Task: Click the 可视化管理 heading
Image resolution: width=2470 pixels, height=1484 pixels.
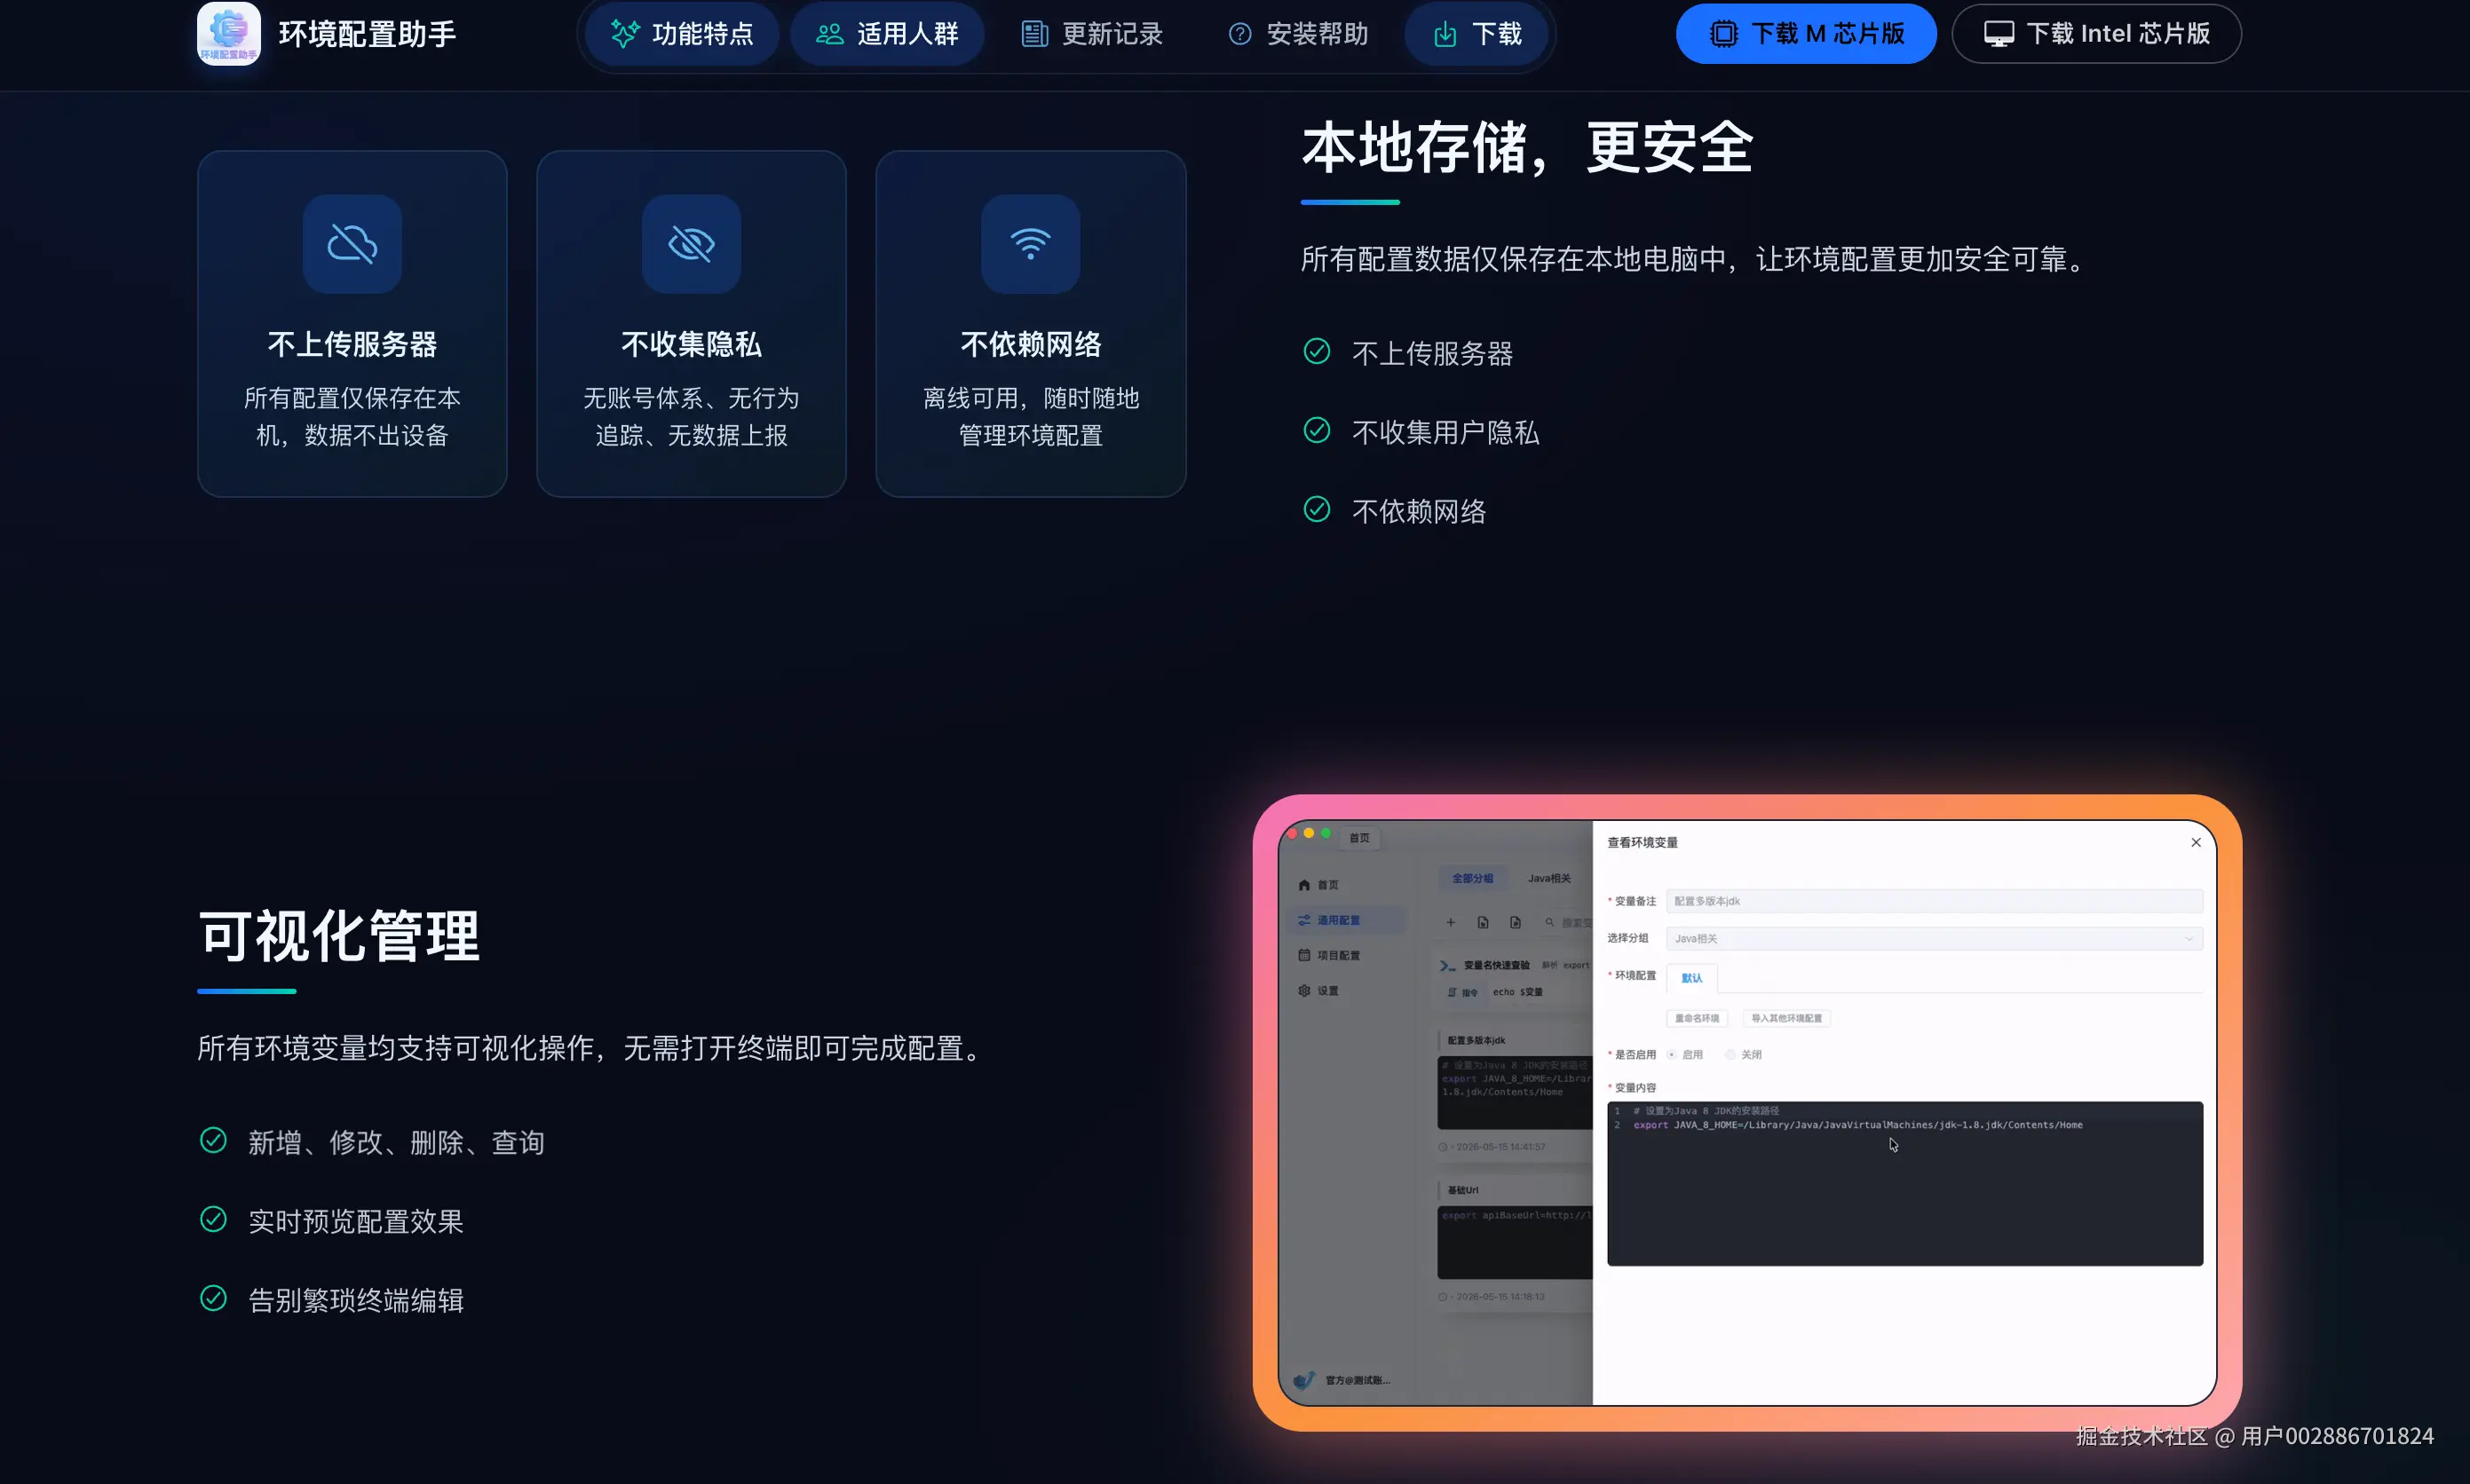Action: (x=339, y=937)
